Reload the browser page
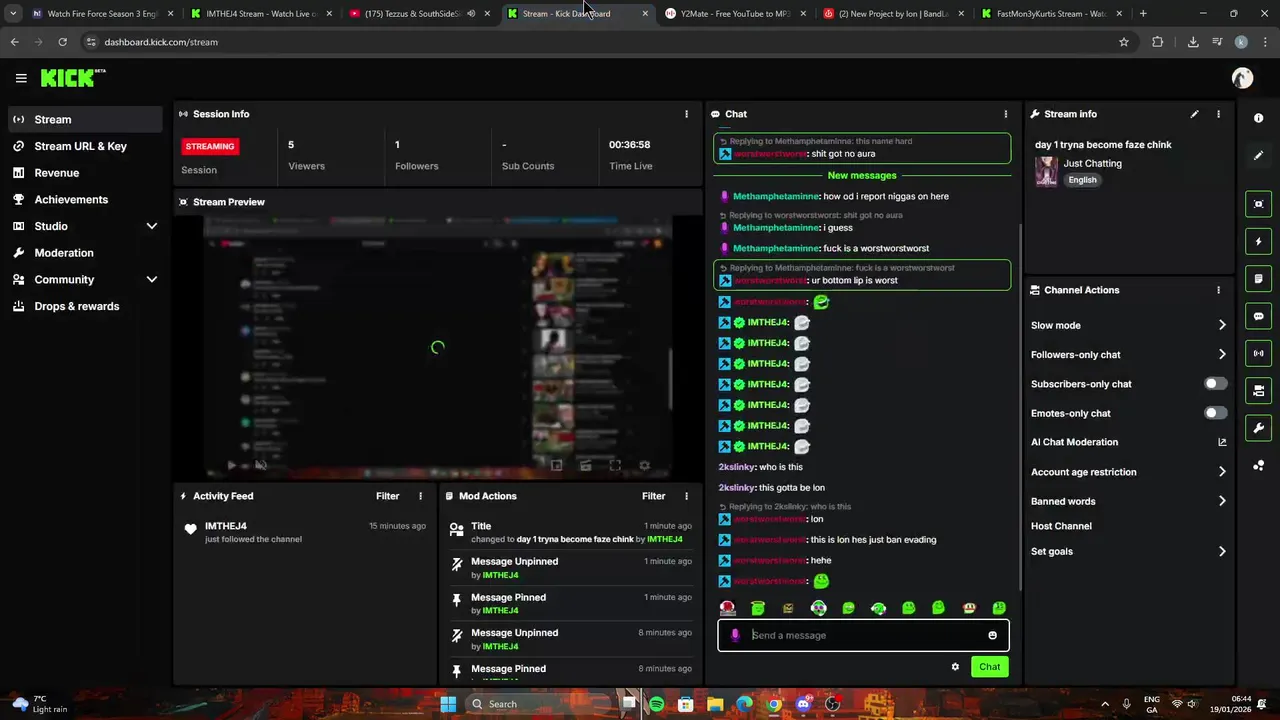The width and height of the screenshot is (1280, 720). (x=62, y=42)
